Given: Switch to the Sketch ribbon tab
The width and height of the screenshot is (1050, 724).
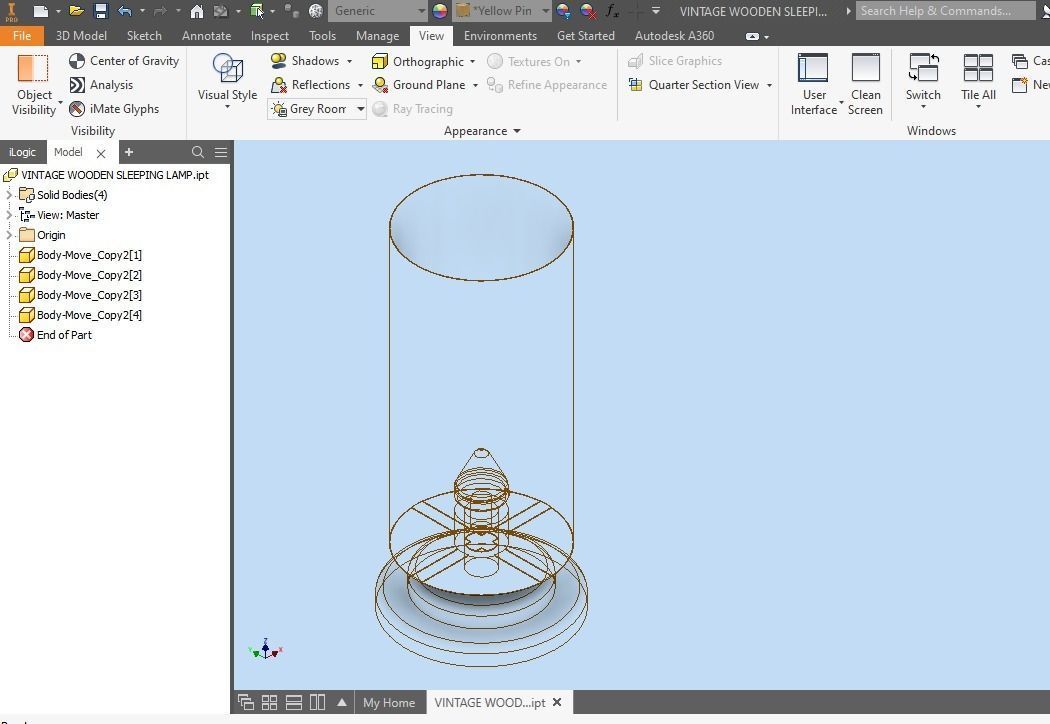Looking at the screenshot, I should 144,35.
